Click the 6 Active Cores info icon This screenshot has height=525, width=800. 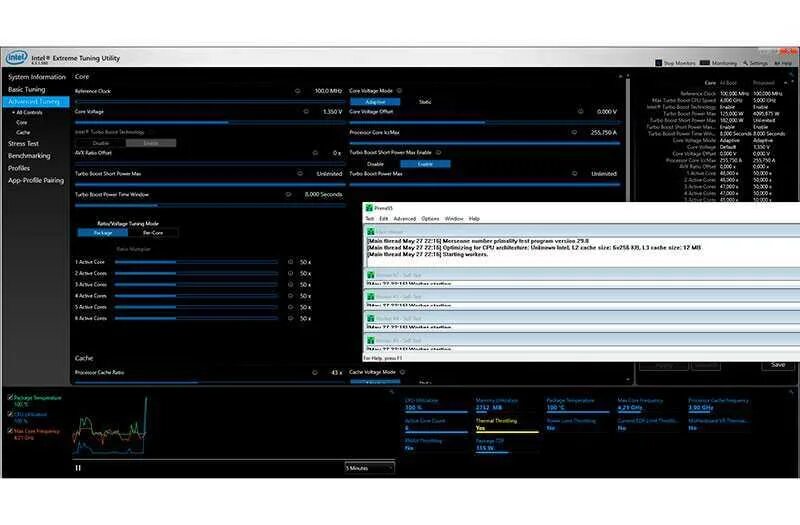tap(290, 318)
